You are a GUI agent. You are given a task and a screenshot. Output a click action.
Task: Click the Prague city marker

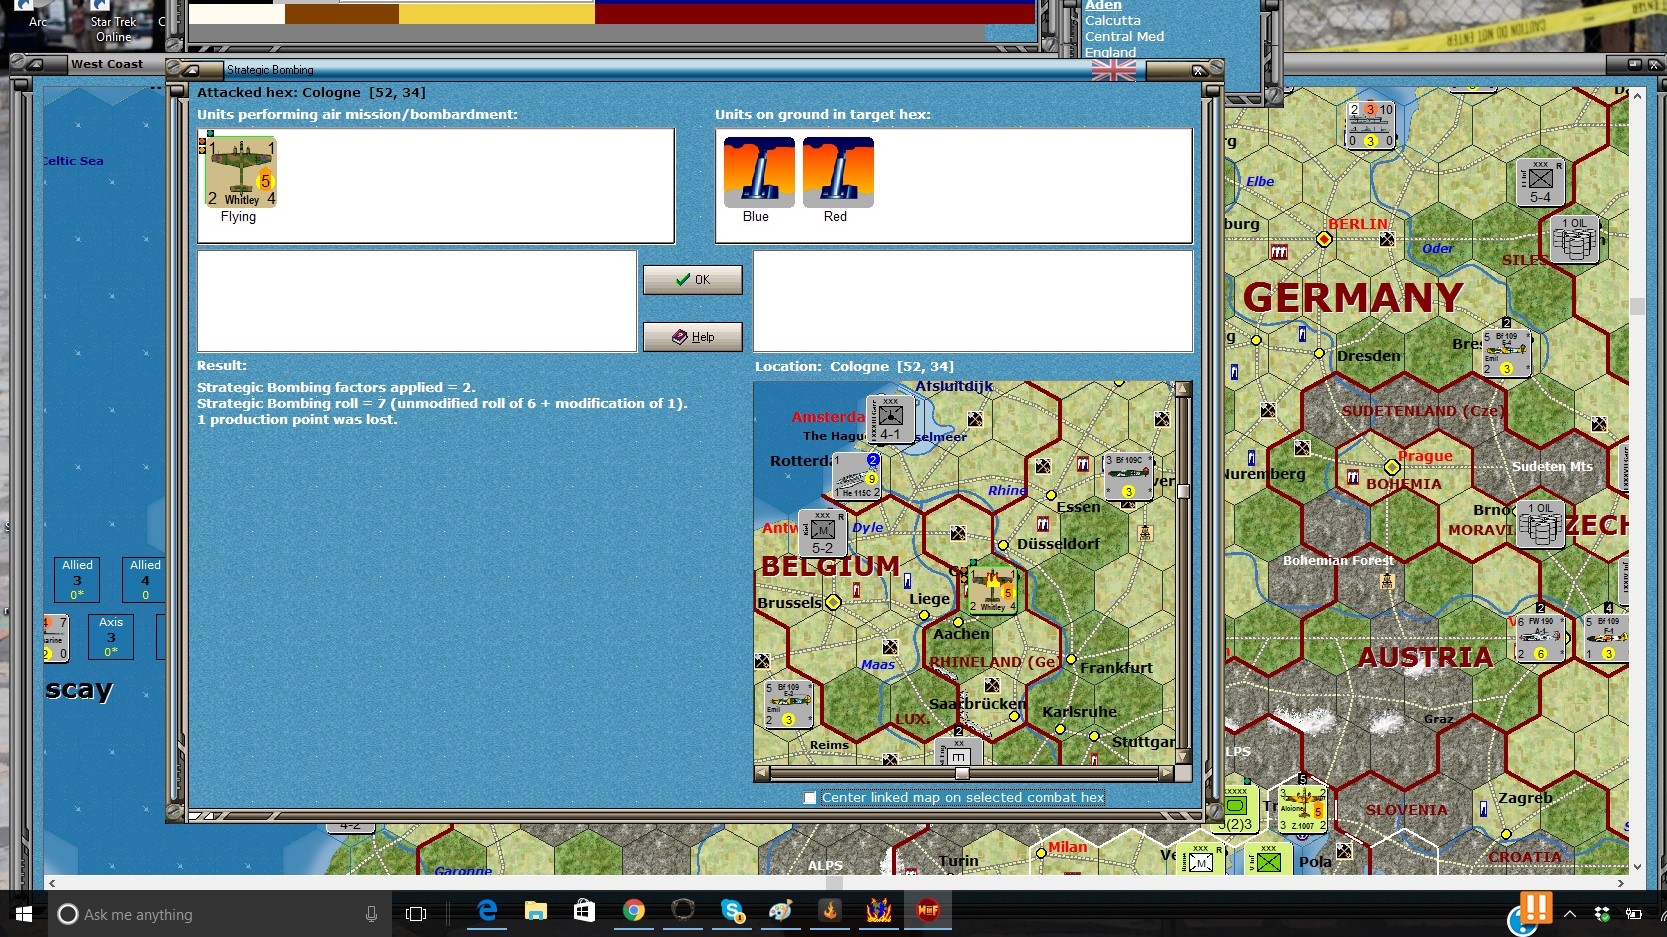[x=1391, y=467]
